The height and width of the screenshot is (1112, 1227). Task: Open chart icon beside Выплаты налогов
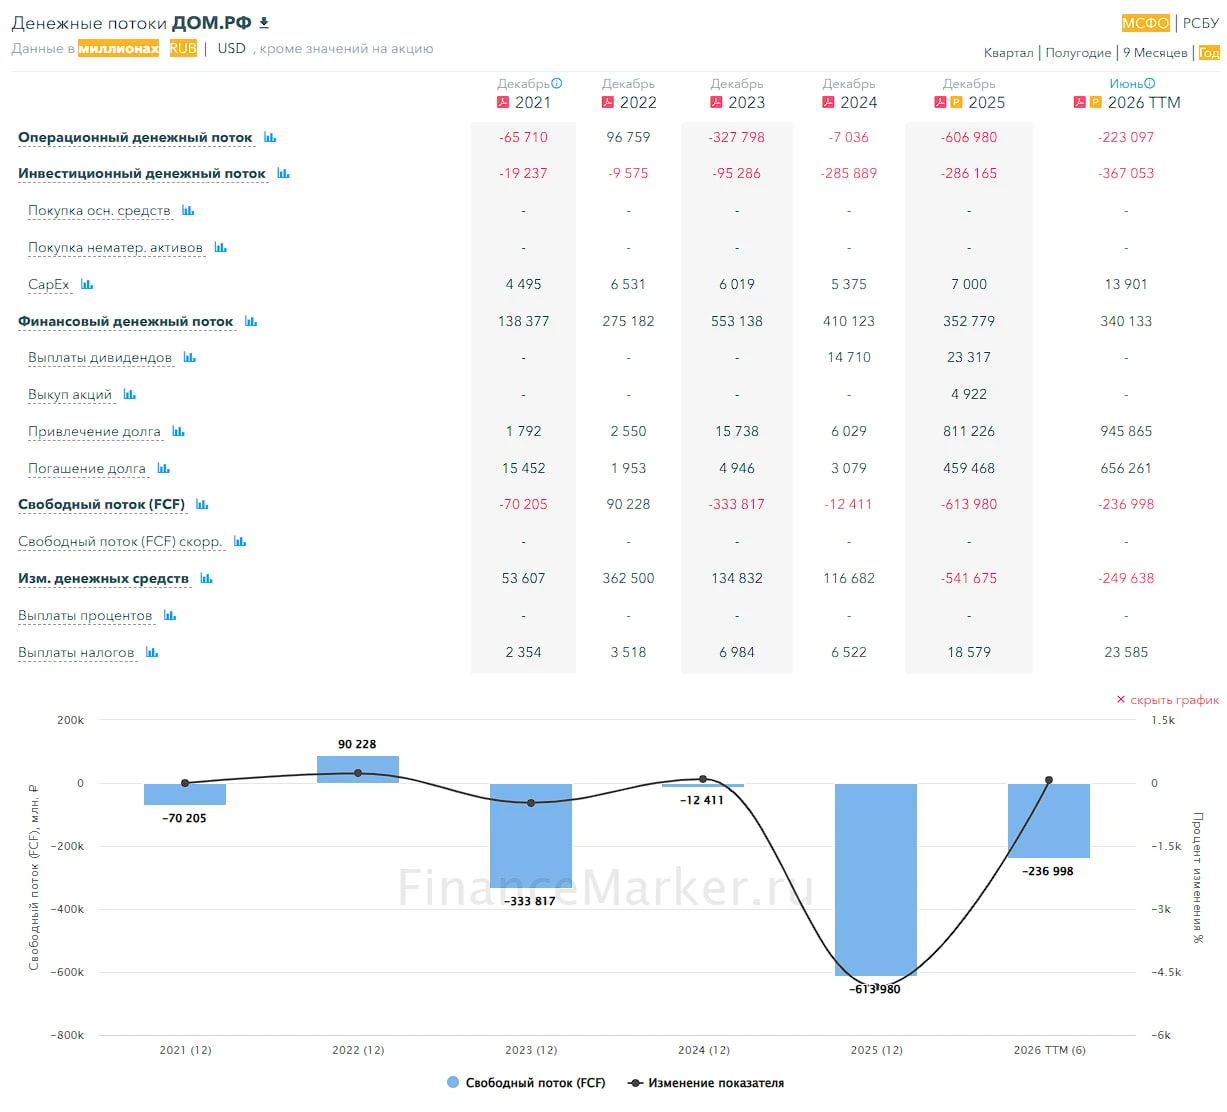tap(152, 652)
